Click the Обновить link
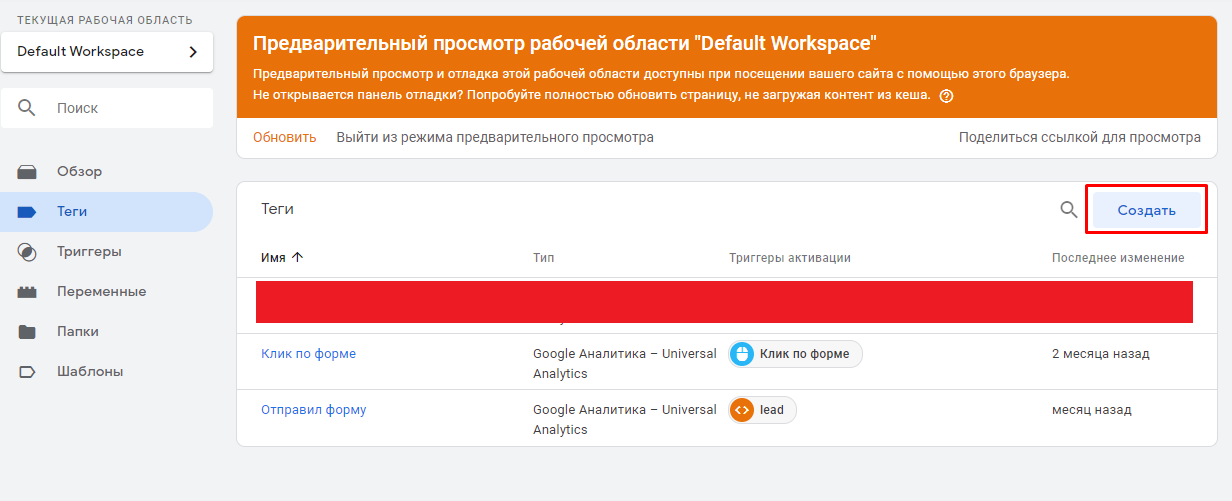The height and width of the screenshot is (501, 1232). tap(284, 138)
